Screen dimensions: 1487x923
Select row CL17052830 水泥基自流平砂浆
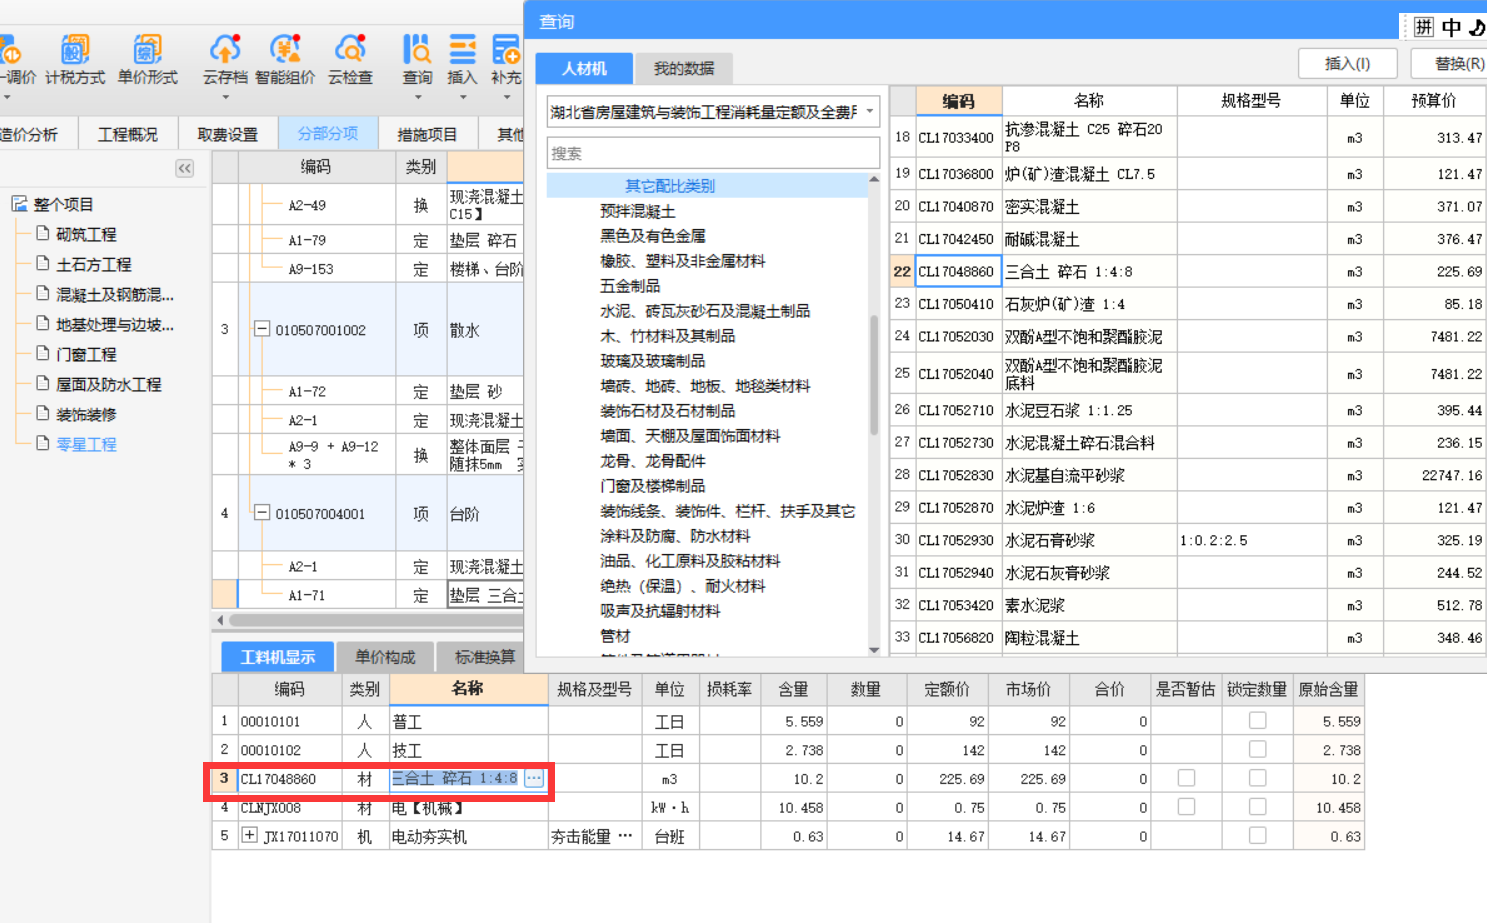pos(1188,475)
